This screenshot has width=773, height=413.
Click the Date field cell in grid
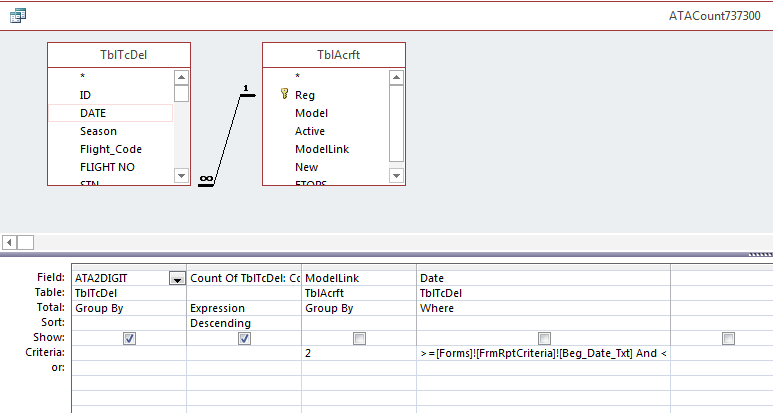pyautogui.click(x=543, y=278)
